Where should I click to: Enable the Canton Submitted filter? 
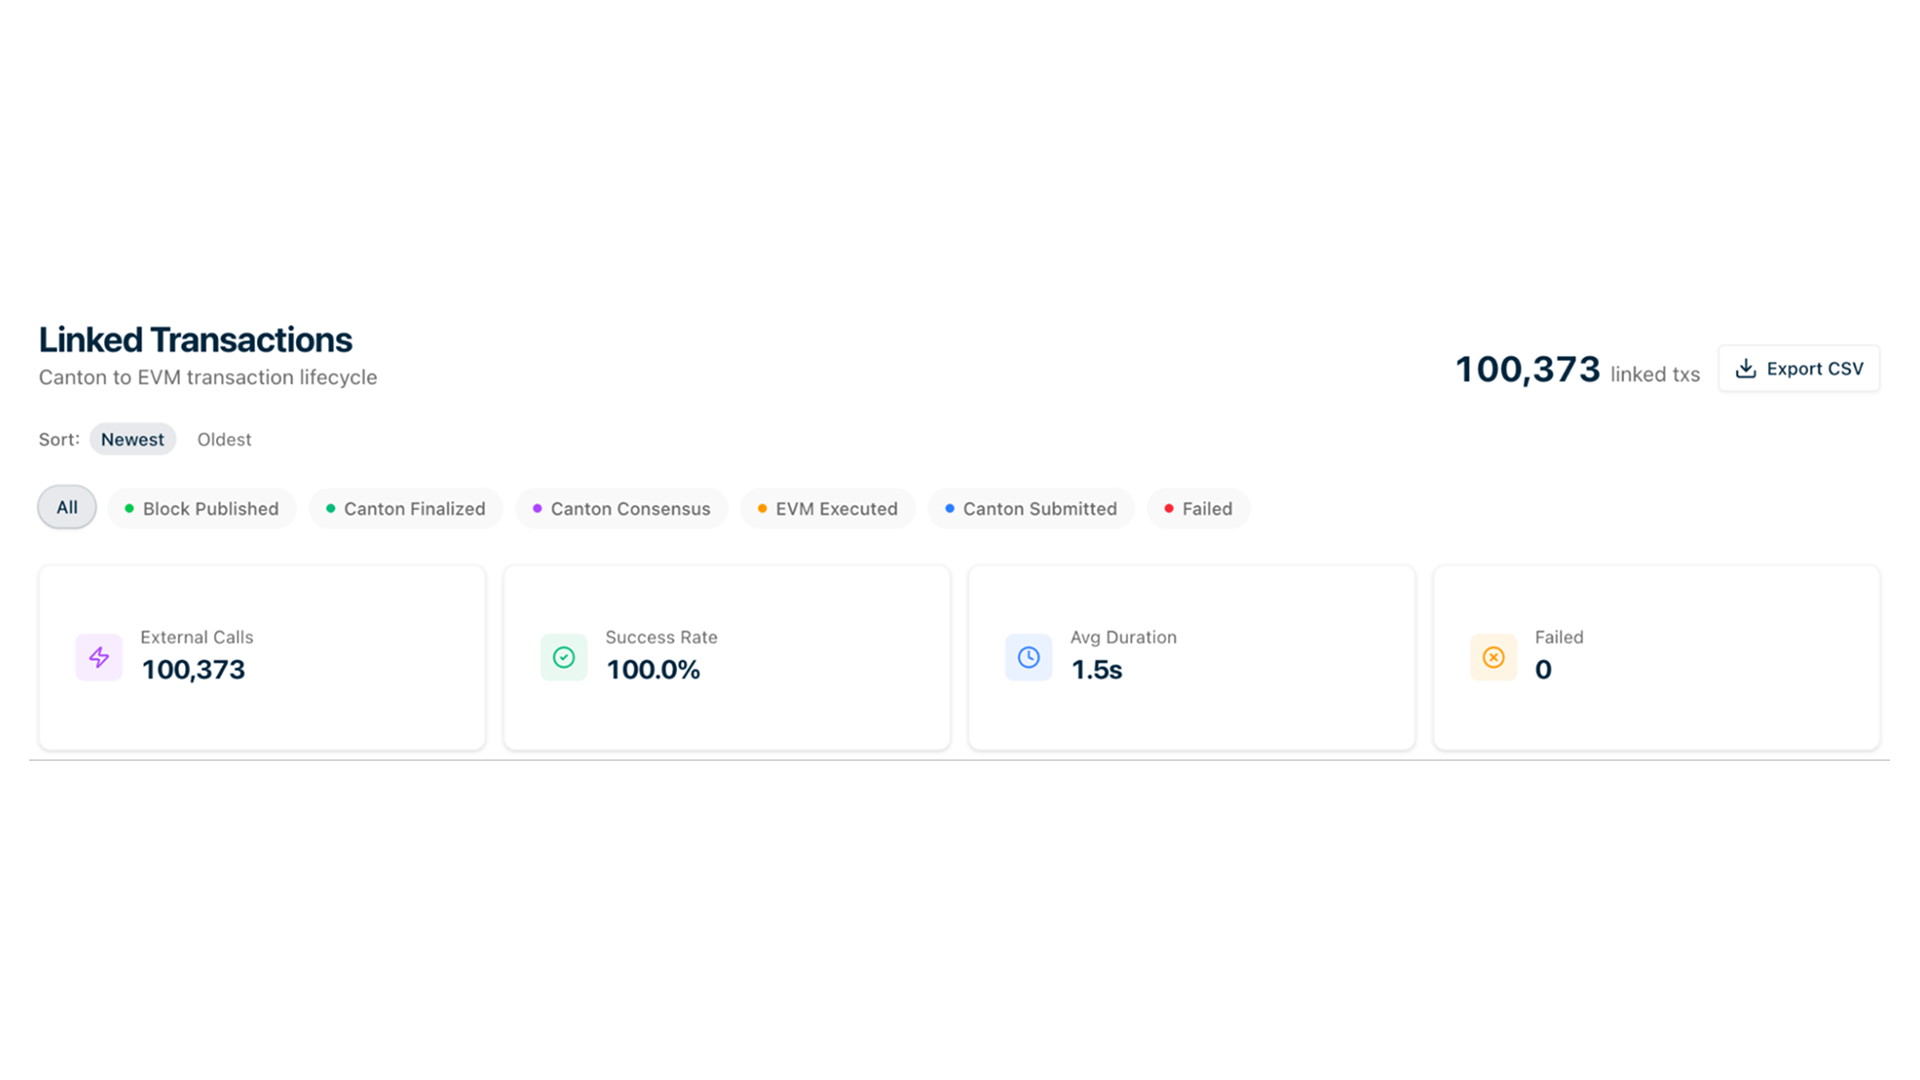(1031, 508)
